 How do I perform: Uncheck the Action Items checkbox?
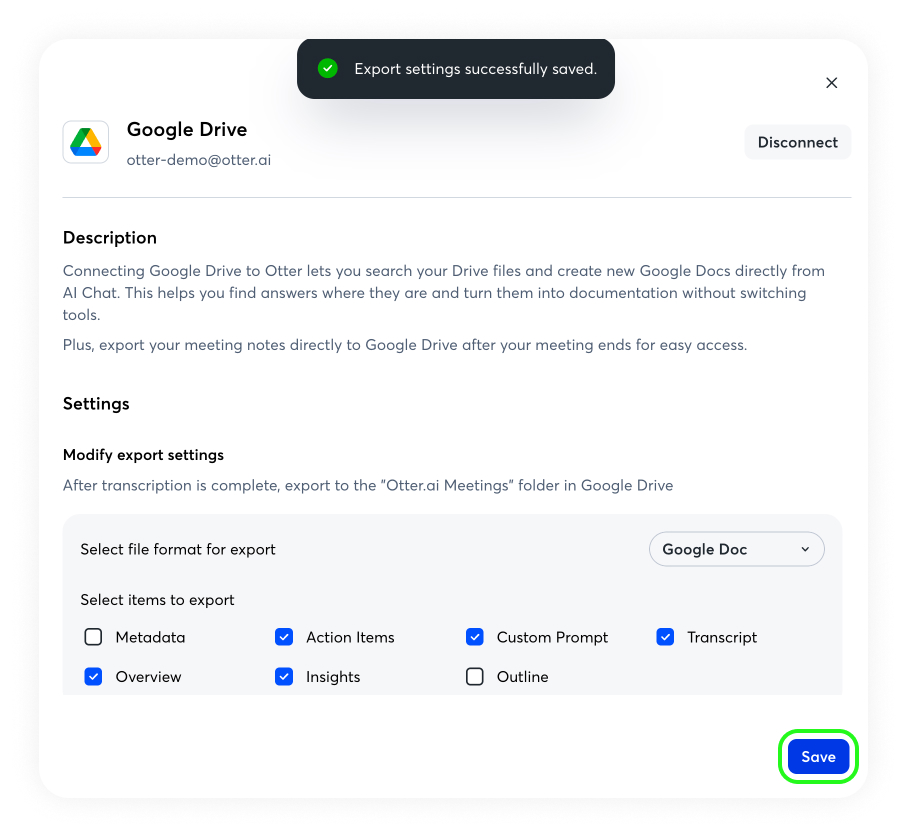[x=283, y=637]
